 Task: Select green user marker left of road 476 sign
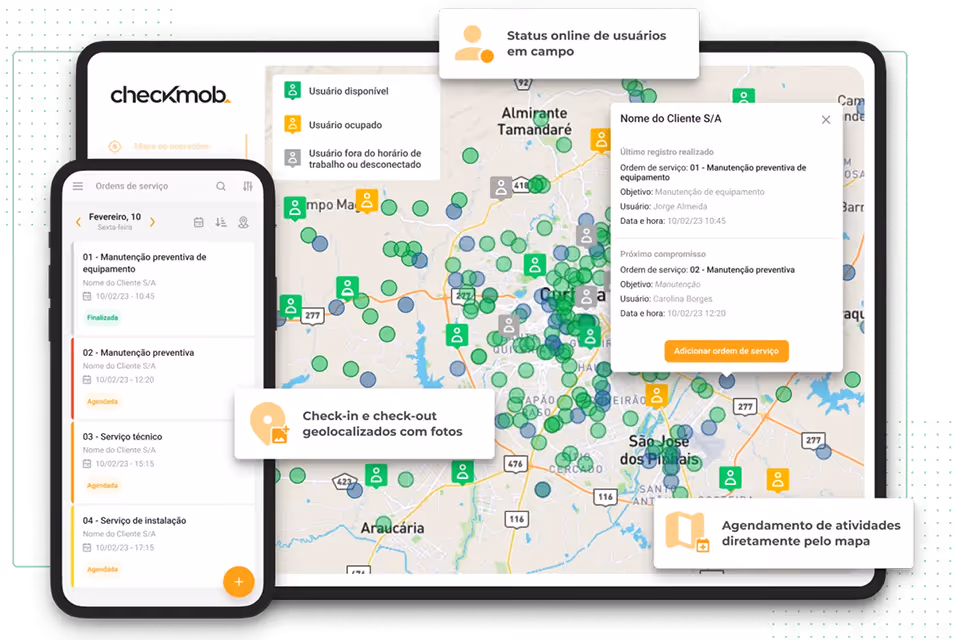(463, 472)
